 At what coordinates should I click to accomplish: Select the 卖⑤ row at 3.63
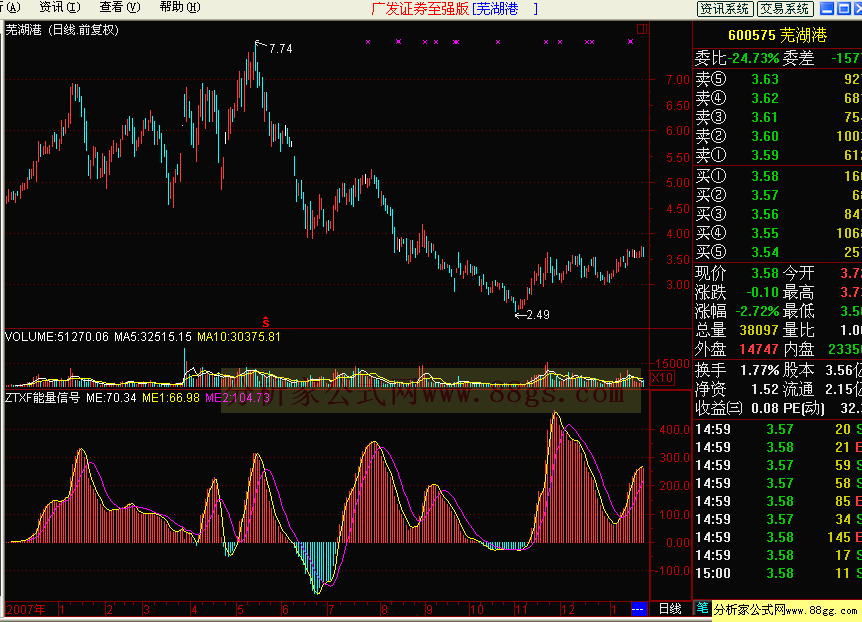777,79
